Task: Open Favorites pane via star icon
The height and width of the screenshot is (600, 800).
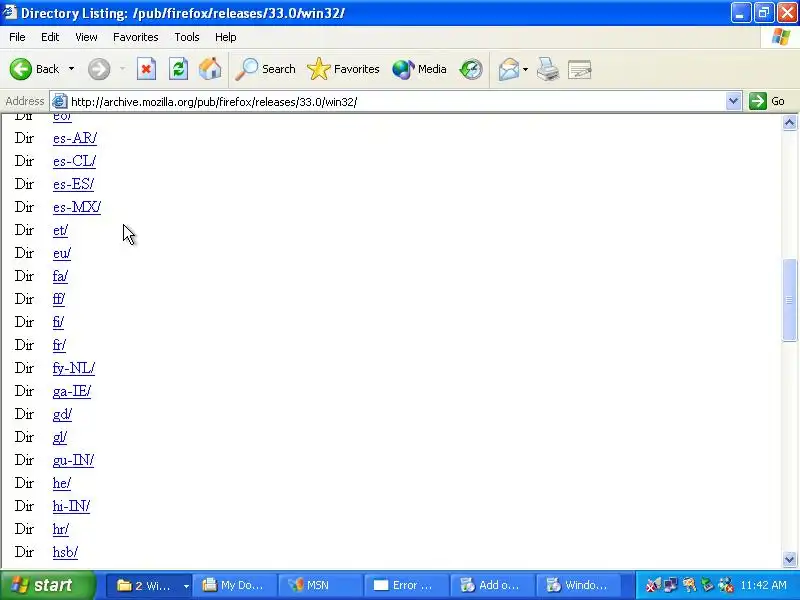Action: [343, 69]
